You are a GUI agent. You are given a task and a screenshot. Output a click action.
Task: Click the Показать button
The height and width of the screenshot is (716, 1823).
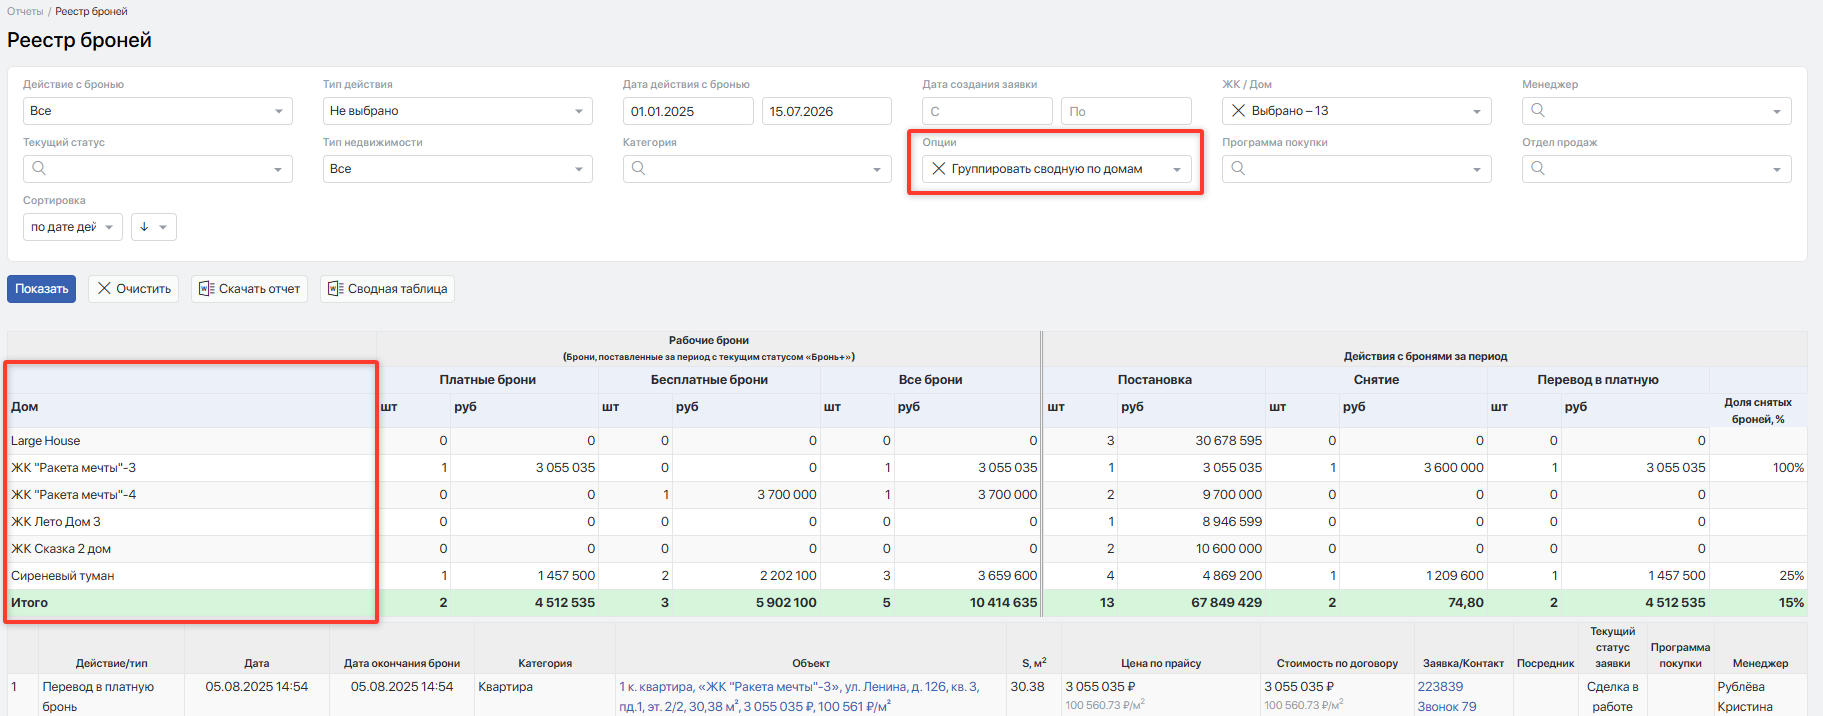coord(42,289)
